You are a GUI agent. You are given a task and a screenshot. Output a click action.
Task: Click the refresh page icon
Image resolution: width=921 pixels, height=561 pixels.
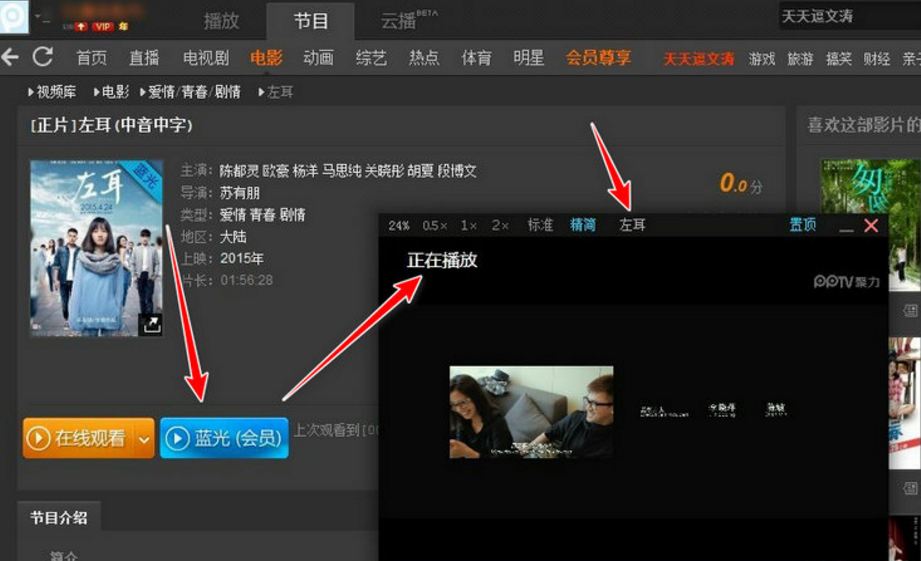coord(42,57)
